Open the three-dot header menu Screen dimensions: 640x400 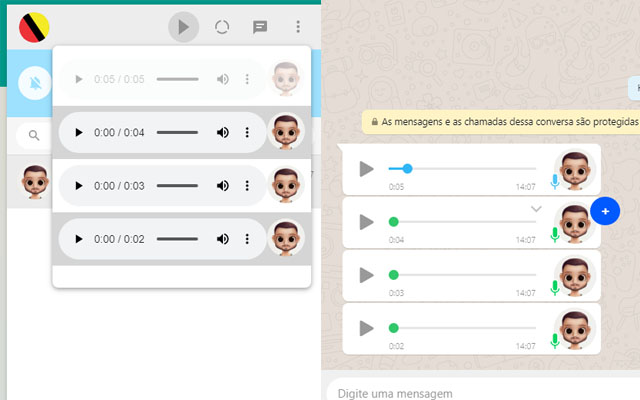(298, 27)
